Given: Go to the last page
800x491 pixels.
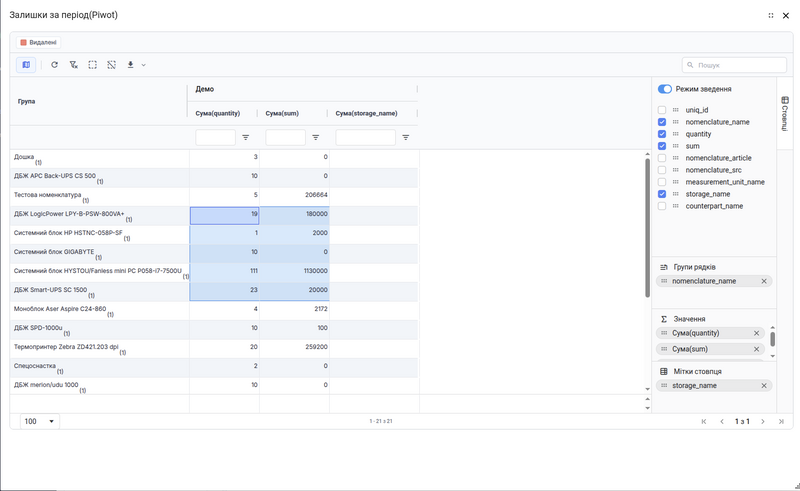Looking at the screenshot, I should [781, 422].
